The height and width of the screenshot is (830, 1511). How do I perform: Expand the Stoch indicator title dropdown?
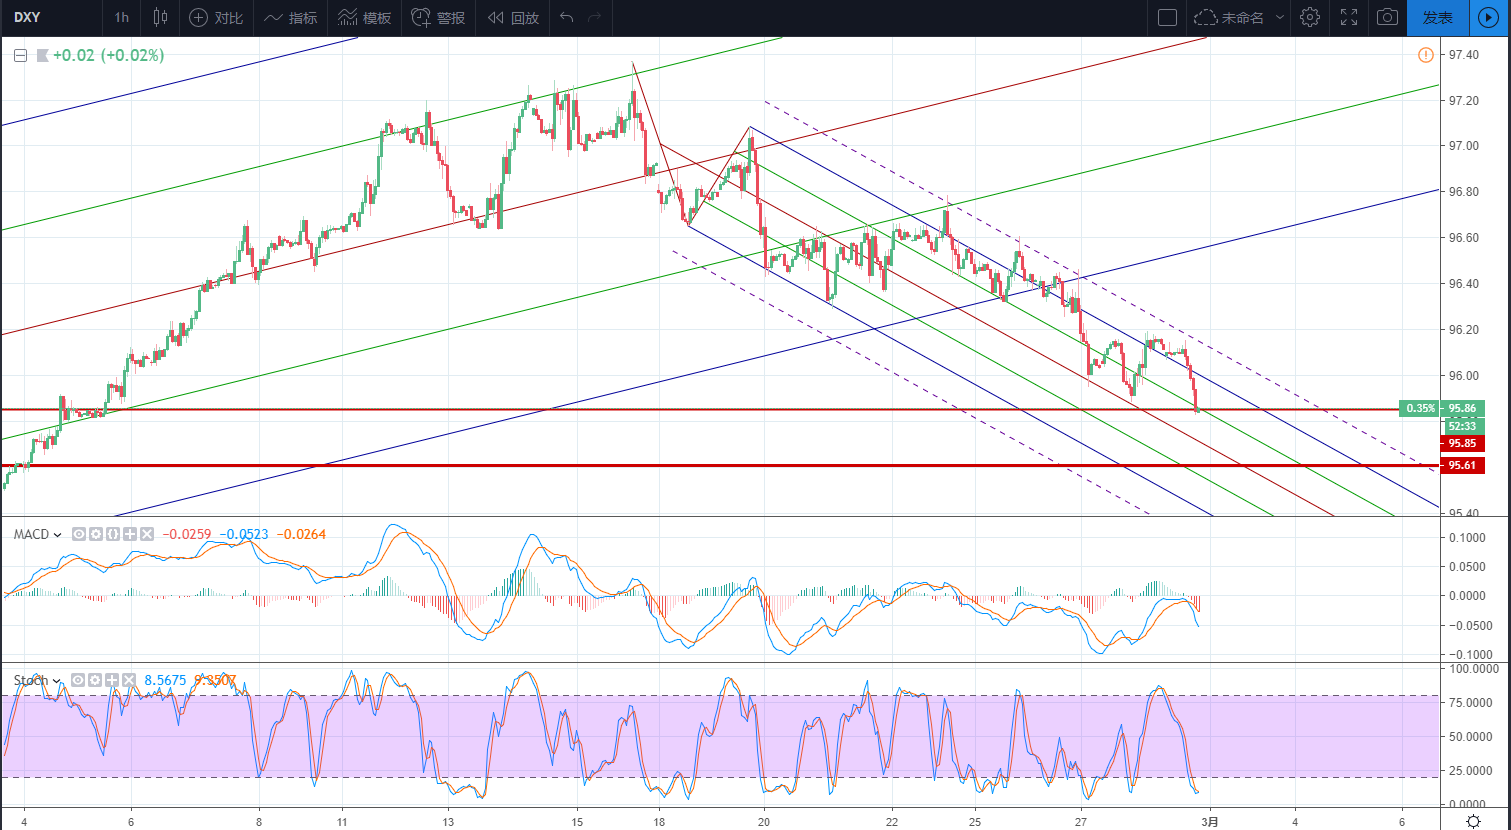coord(37,680)
